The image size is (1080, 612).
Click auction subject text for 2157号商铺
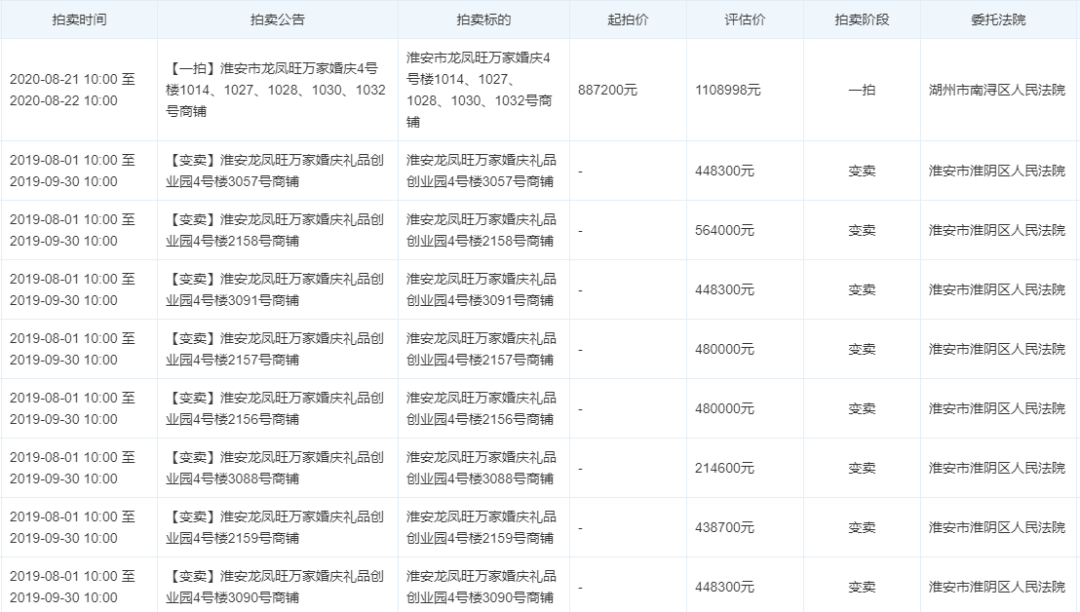point(481,349)
